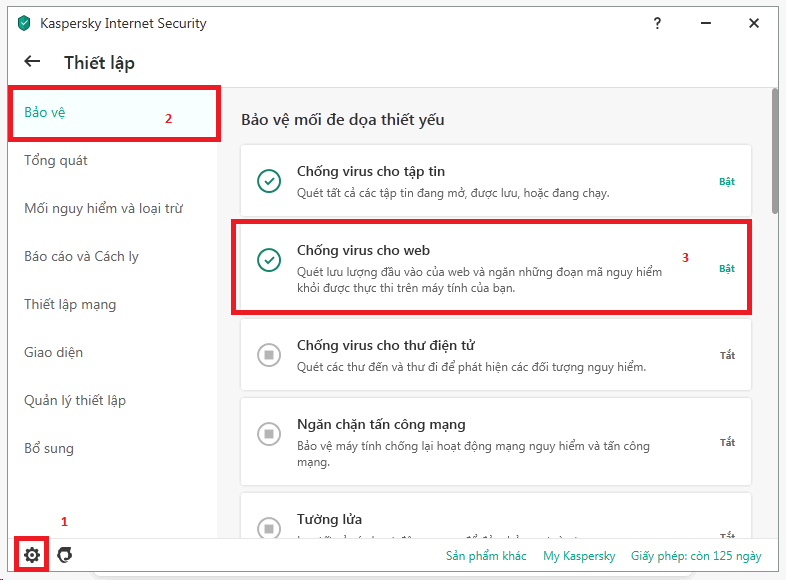
Task: Click the support agent headset icon
Action: pos(65,555)
